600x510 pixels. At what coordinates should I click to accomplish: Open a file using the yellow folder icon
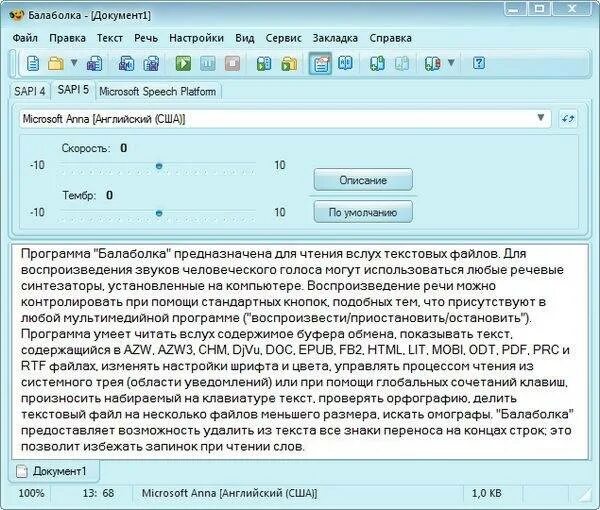(x=55, y=63)
